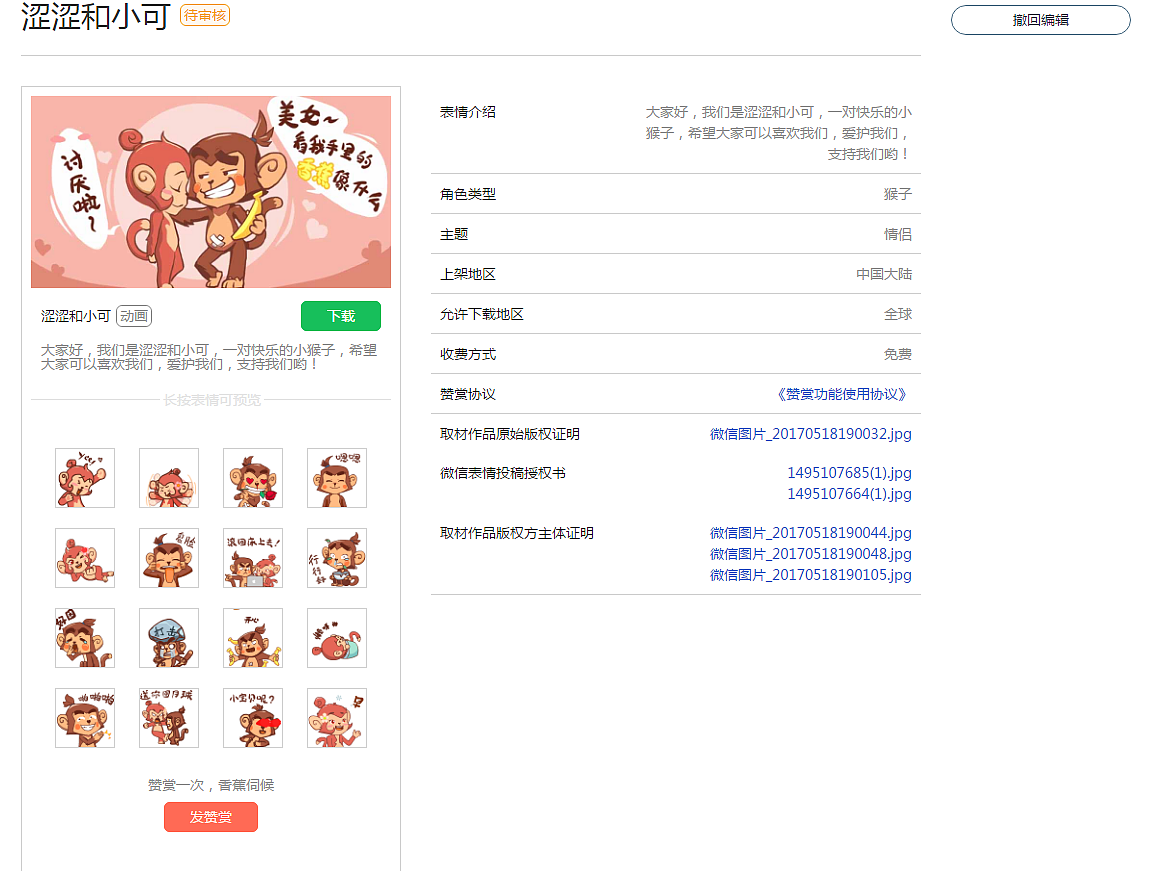Click the monkey couple banner image
Image resolution: width=1175 pixels, height=871 pixels.
[x=211, y=192]
